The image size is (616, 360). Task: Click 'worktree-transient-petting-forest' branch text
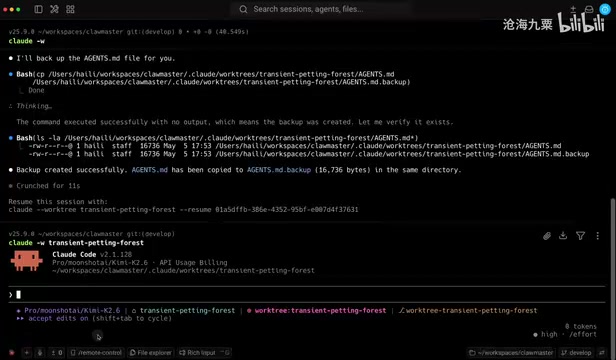(471, 310)
